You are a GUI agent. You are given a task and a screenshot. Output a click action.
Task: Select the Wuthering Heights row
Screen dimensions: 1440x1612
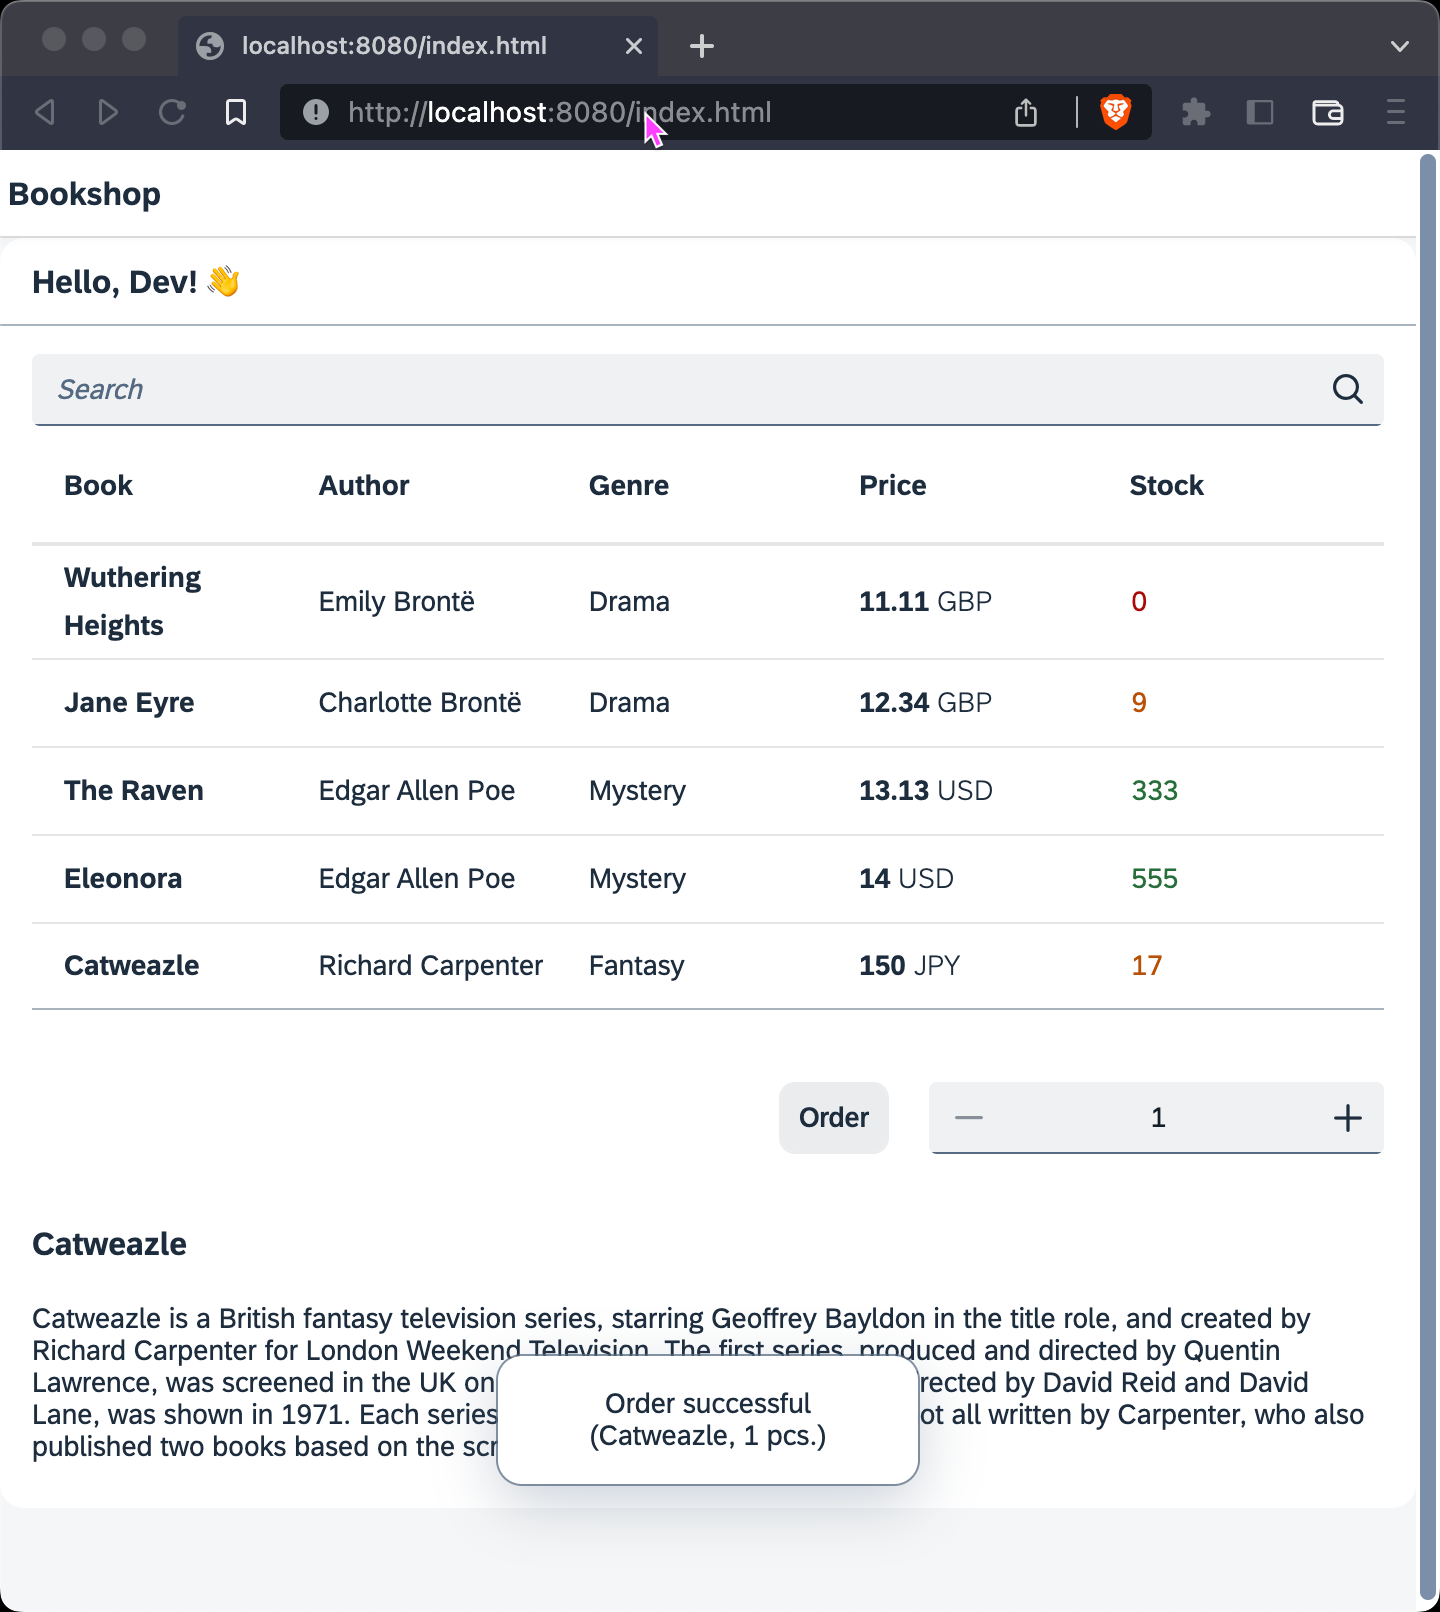click(708, 602)
